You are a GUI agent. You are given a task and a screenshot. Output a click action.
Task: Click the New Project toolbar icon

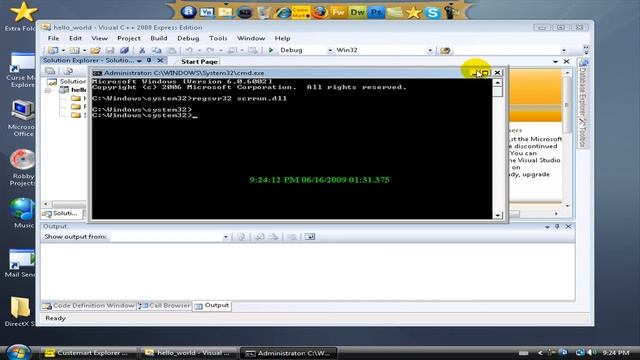(x=53, y=50)
